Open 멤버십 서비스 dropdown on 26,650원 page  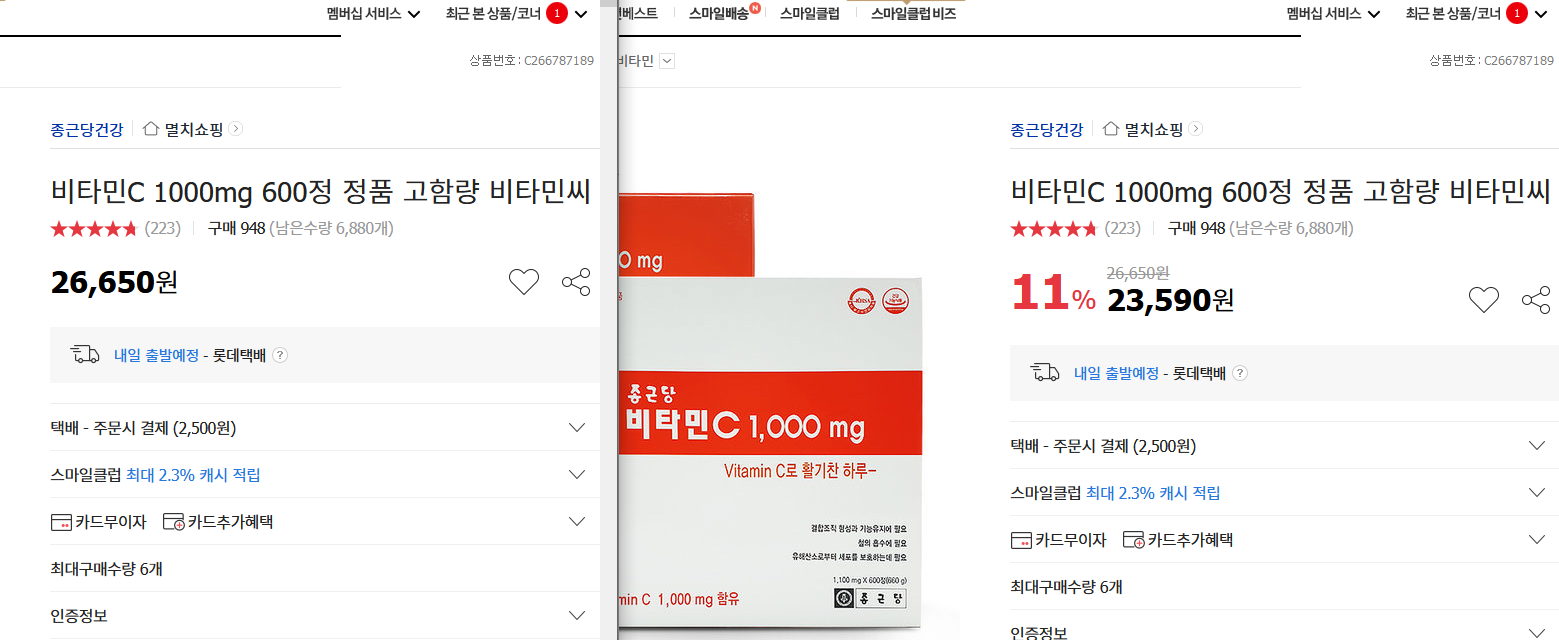pyautogui.click(x=373, y=14)
